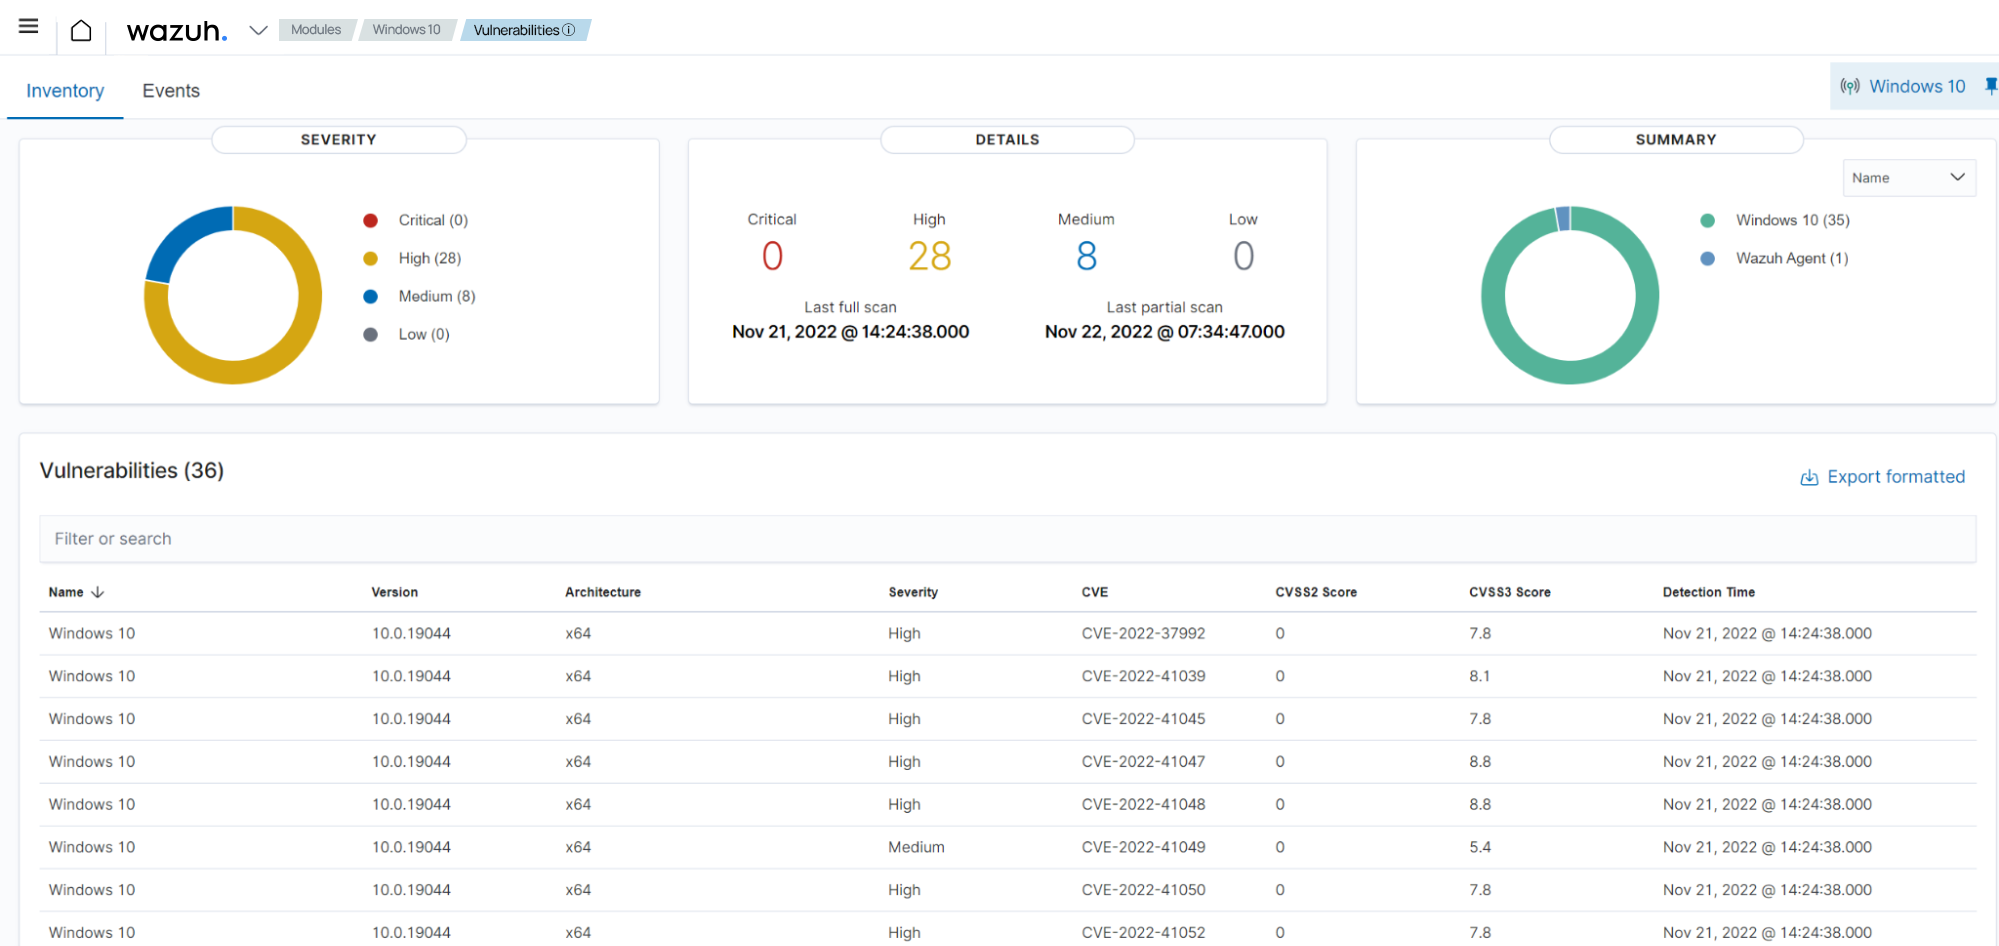The height and width of the screenshot is (946, 1999).
Task: Click the wazuh logo
Action: [177, 31]
